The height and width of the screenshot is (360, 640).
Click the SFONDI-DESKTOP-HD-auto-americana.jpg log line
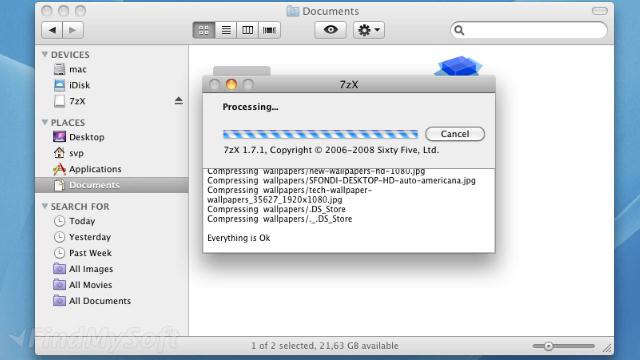coord(341,180)
